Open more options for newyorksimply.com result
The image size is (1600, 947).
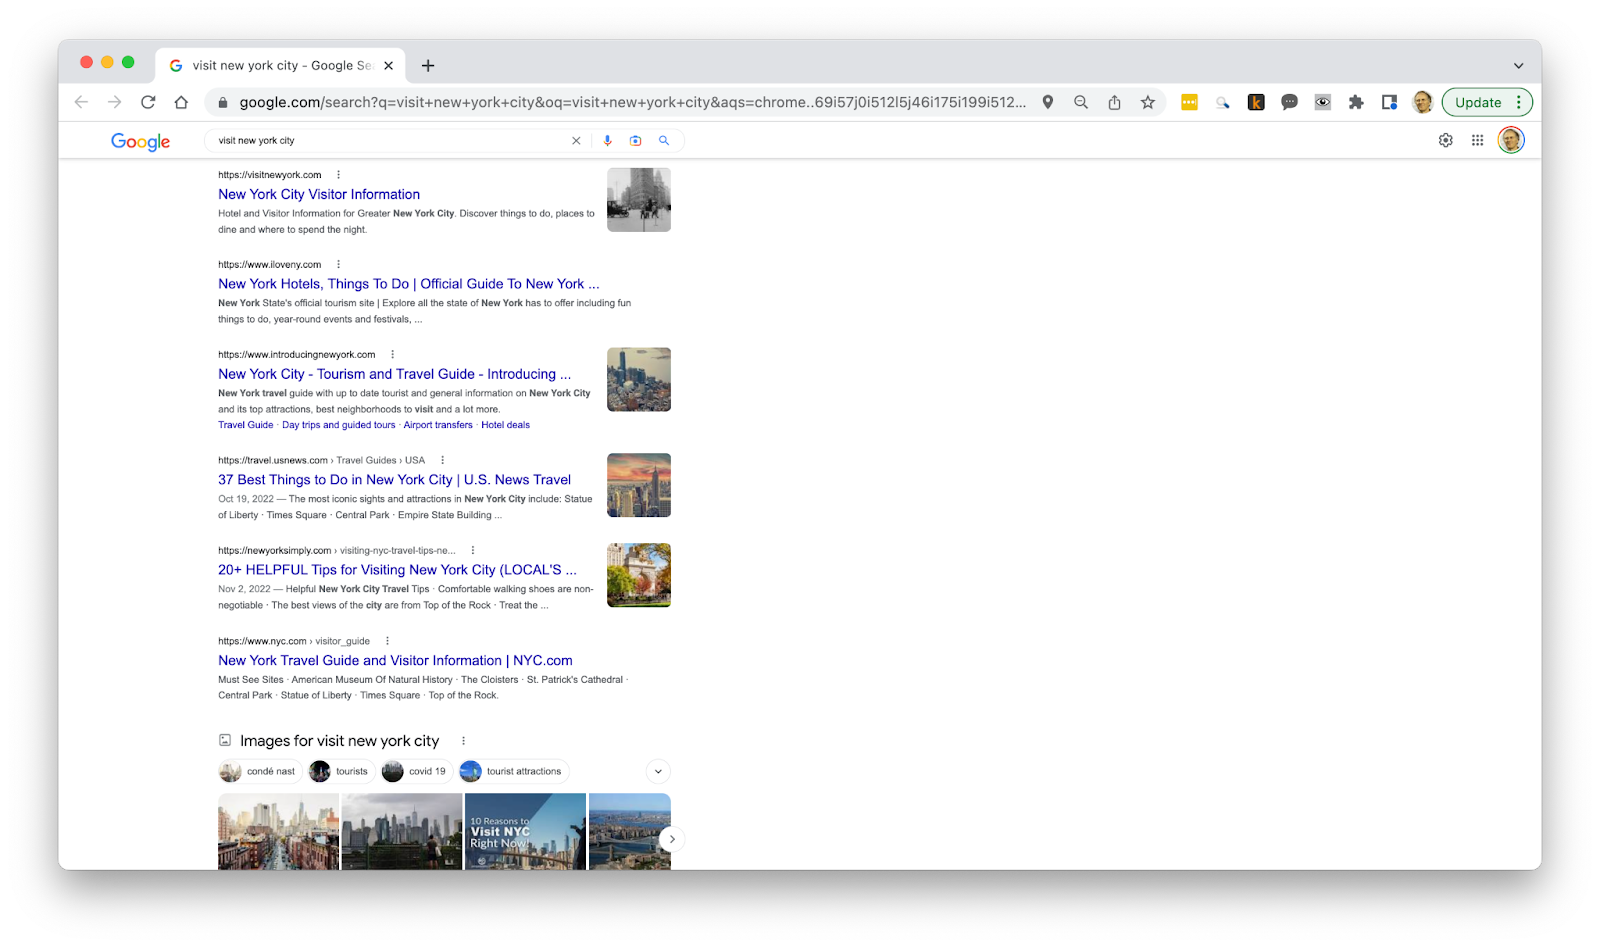point(473,551)
